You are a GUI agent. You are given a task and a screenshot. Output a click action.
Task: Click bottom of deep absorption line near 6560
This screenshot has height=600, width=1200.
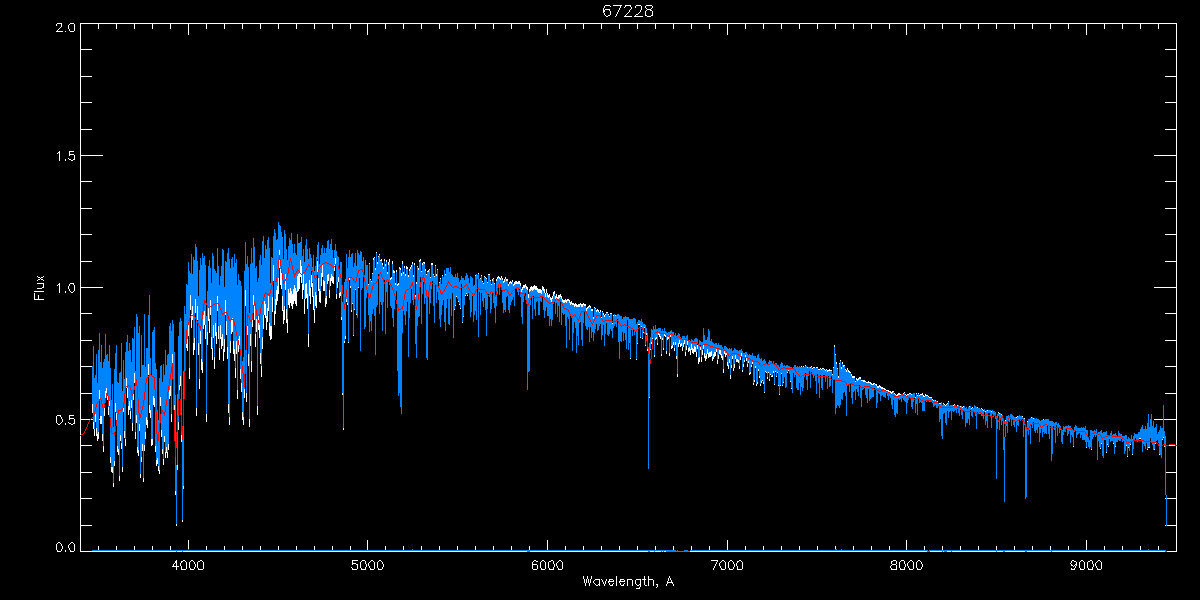pyautogui.click(x=648, y=465)
